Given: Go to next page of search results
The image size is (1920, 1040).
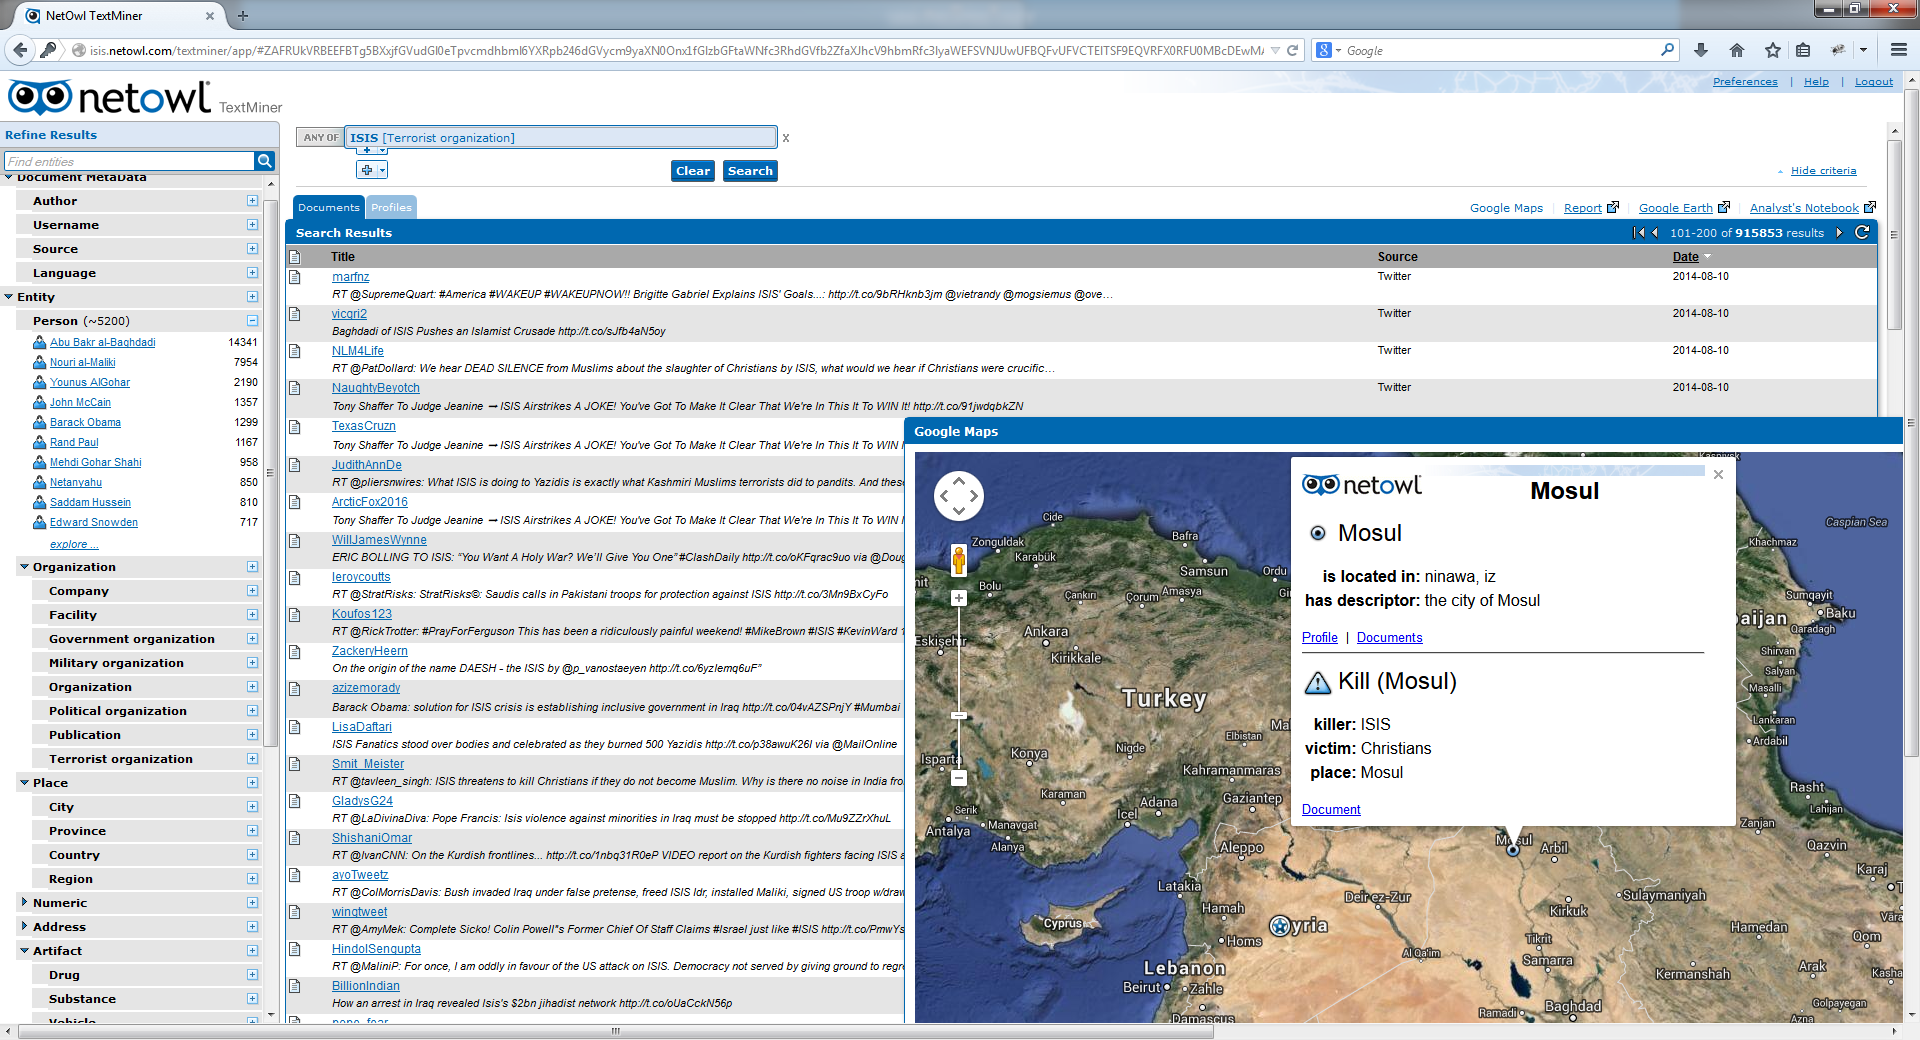Looking at the screenshot, I should pyautogui.click(x=1839, y=233).
